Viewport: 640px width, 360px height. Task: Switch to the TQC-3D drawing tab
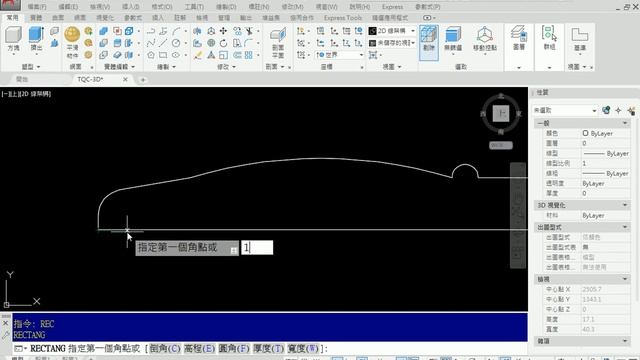pos(91,79)
